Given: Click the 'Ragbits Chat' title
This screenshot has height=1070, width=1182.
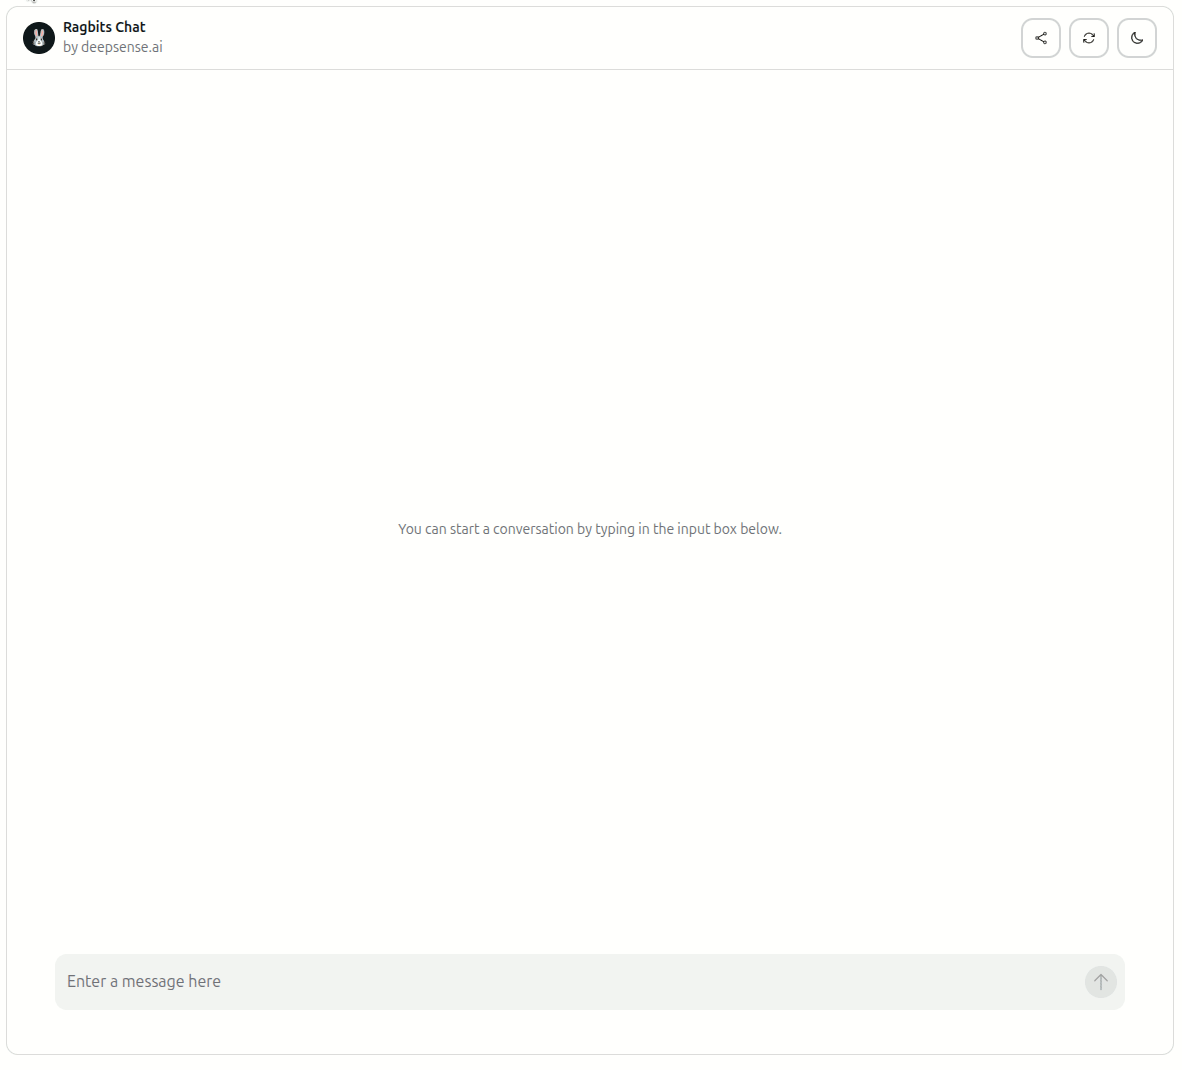Looking at the screenshot, I should (104, 27).
